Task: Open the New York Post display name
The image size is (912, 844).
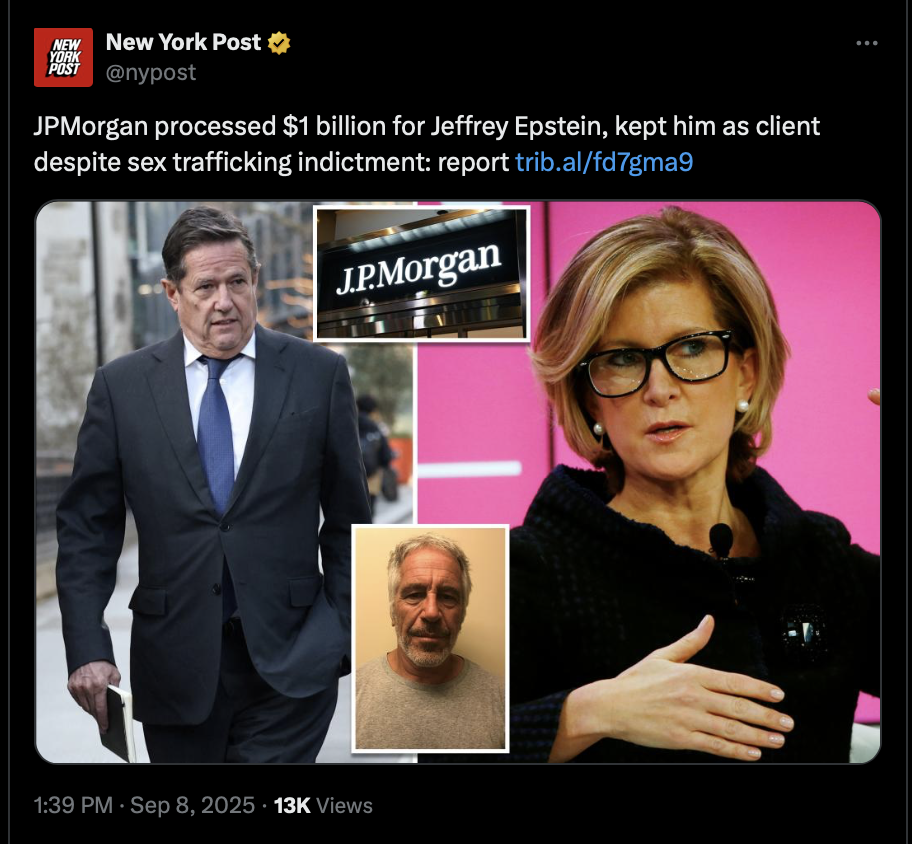Action: coord(183,42)
